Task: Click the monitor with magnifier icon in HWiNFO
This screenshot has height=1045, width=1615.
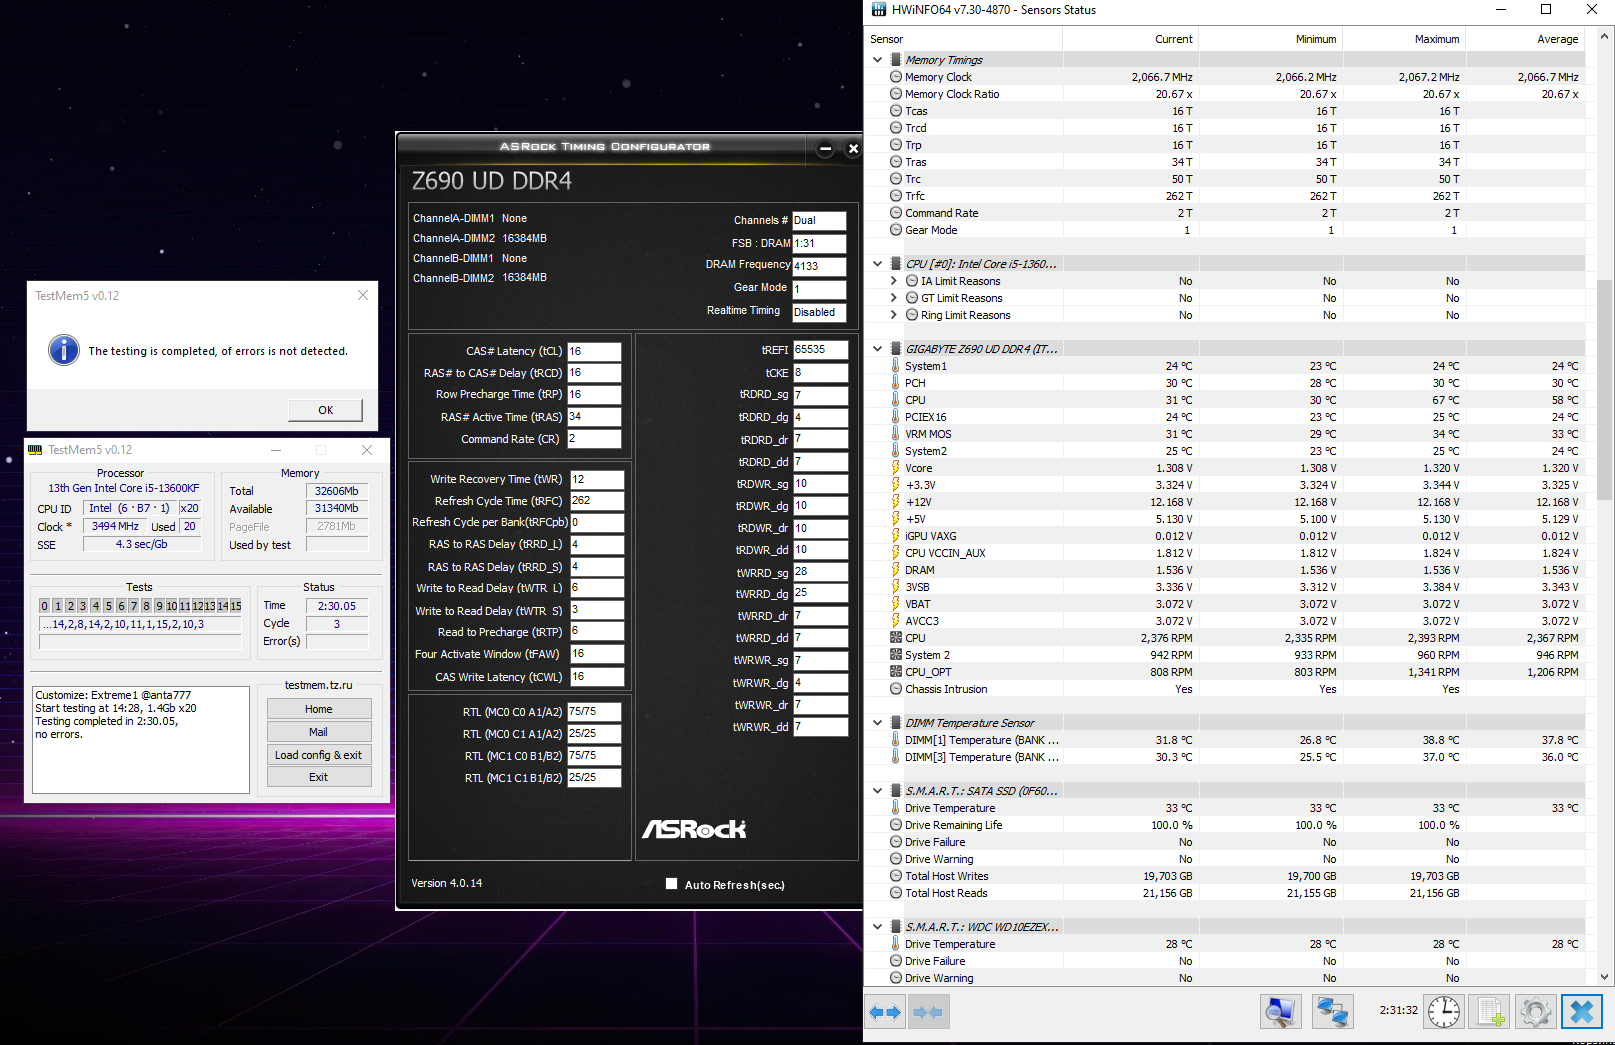Action: coord(1280,1012)
